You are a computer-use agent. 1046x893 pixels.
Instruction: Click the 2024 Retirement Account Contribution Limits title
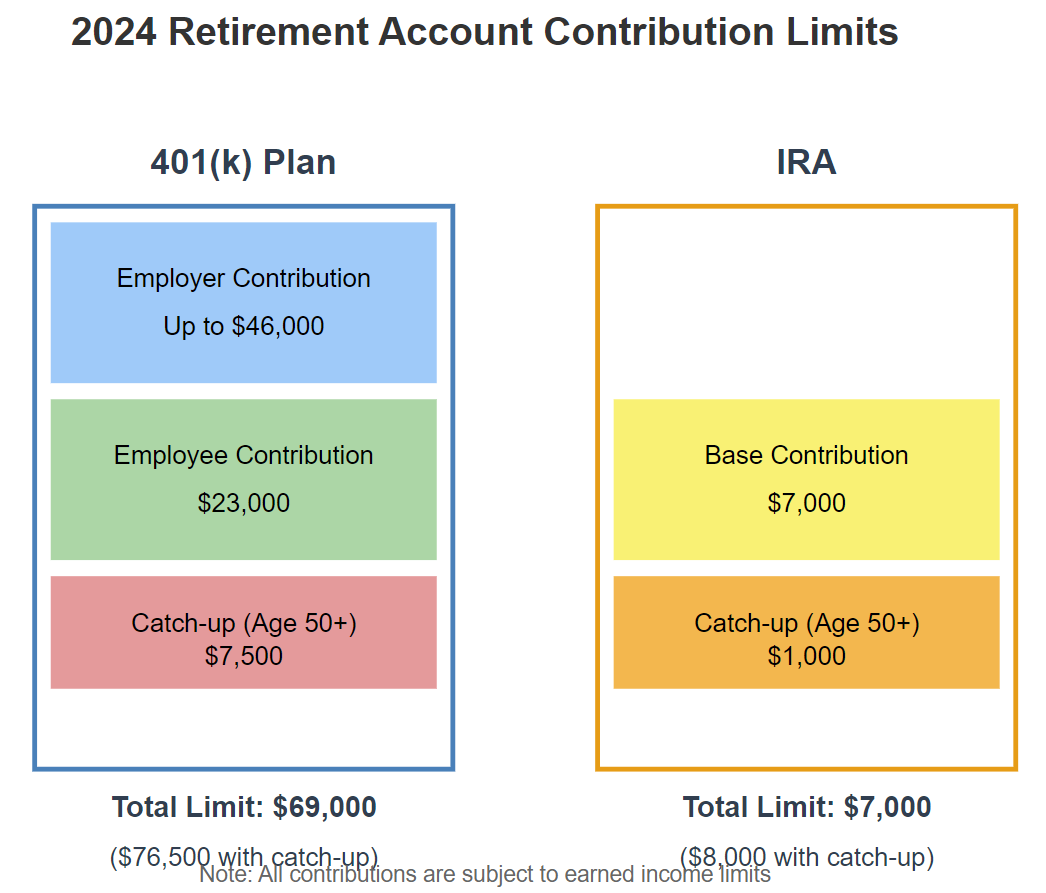coord(484,33)
